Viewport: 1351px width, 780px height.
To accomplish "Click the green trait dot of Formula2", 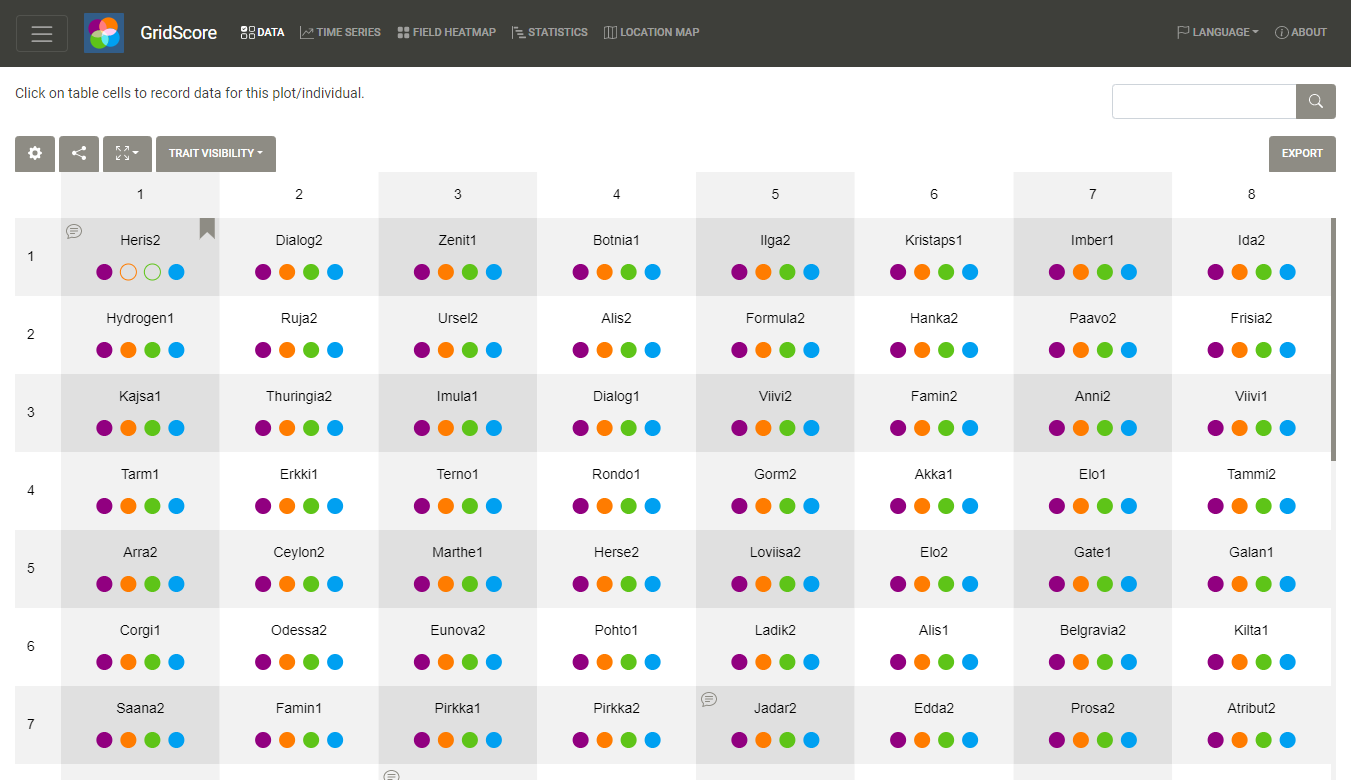I will [x=787, y=350].
